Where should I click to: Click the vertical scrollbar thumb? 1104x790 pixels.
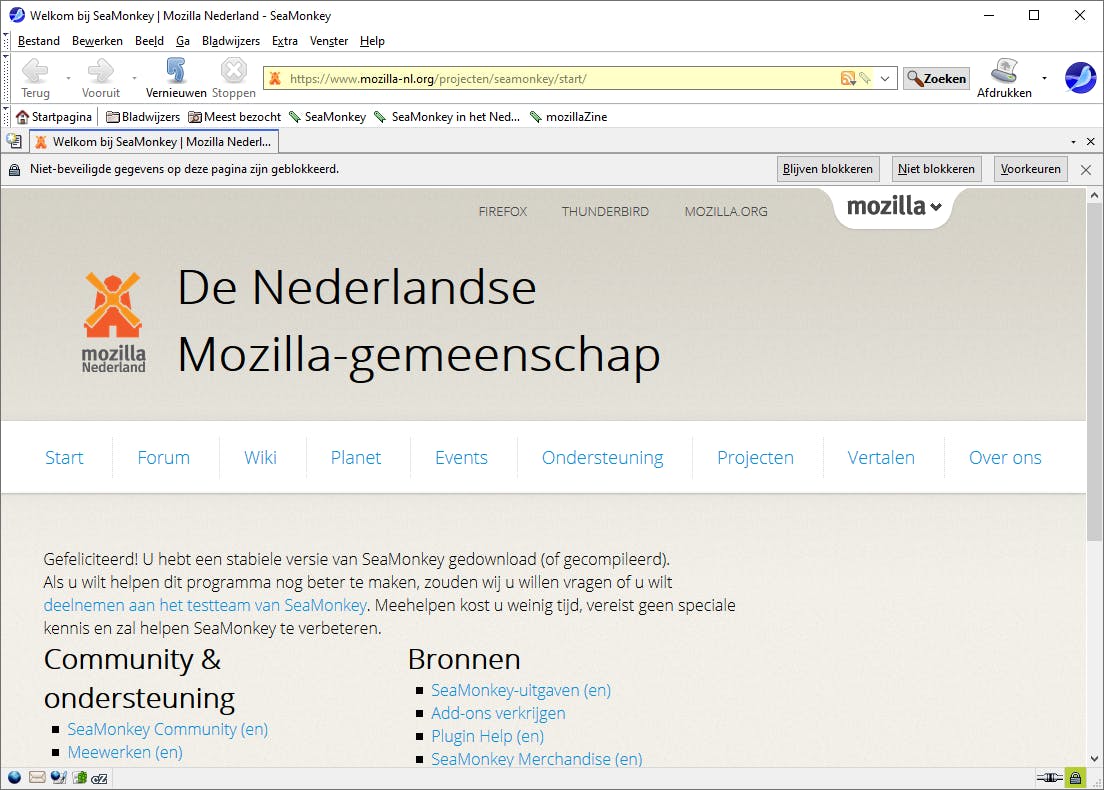(1094, 372)
